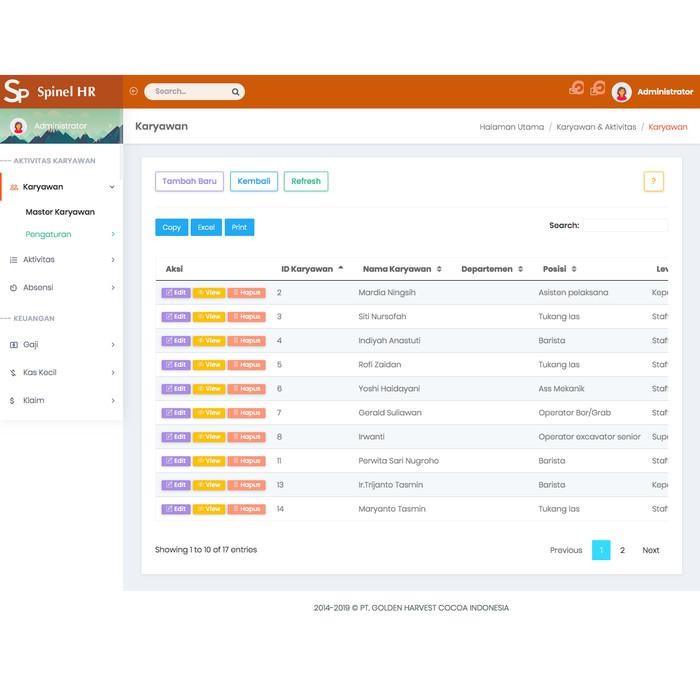Hapus the Ir.Trijanto Tasmin row
The height and width of the screenshot is (700, 700).
coord(246,485)
